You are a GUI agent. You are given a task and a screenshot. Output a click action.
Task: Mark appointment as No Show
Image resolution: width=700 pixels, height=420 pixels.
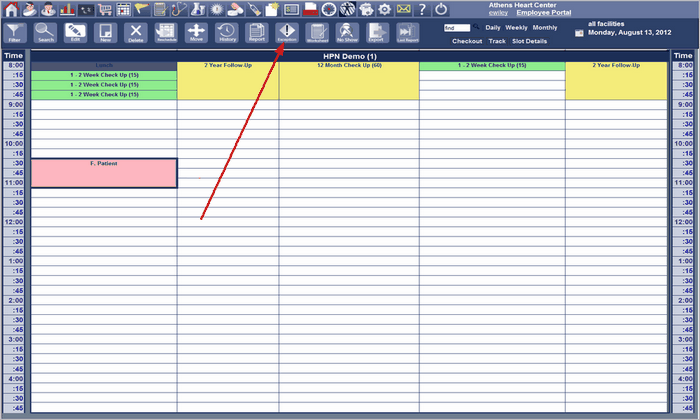coord(347,33)
